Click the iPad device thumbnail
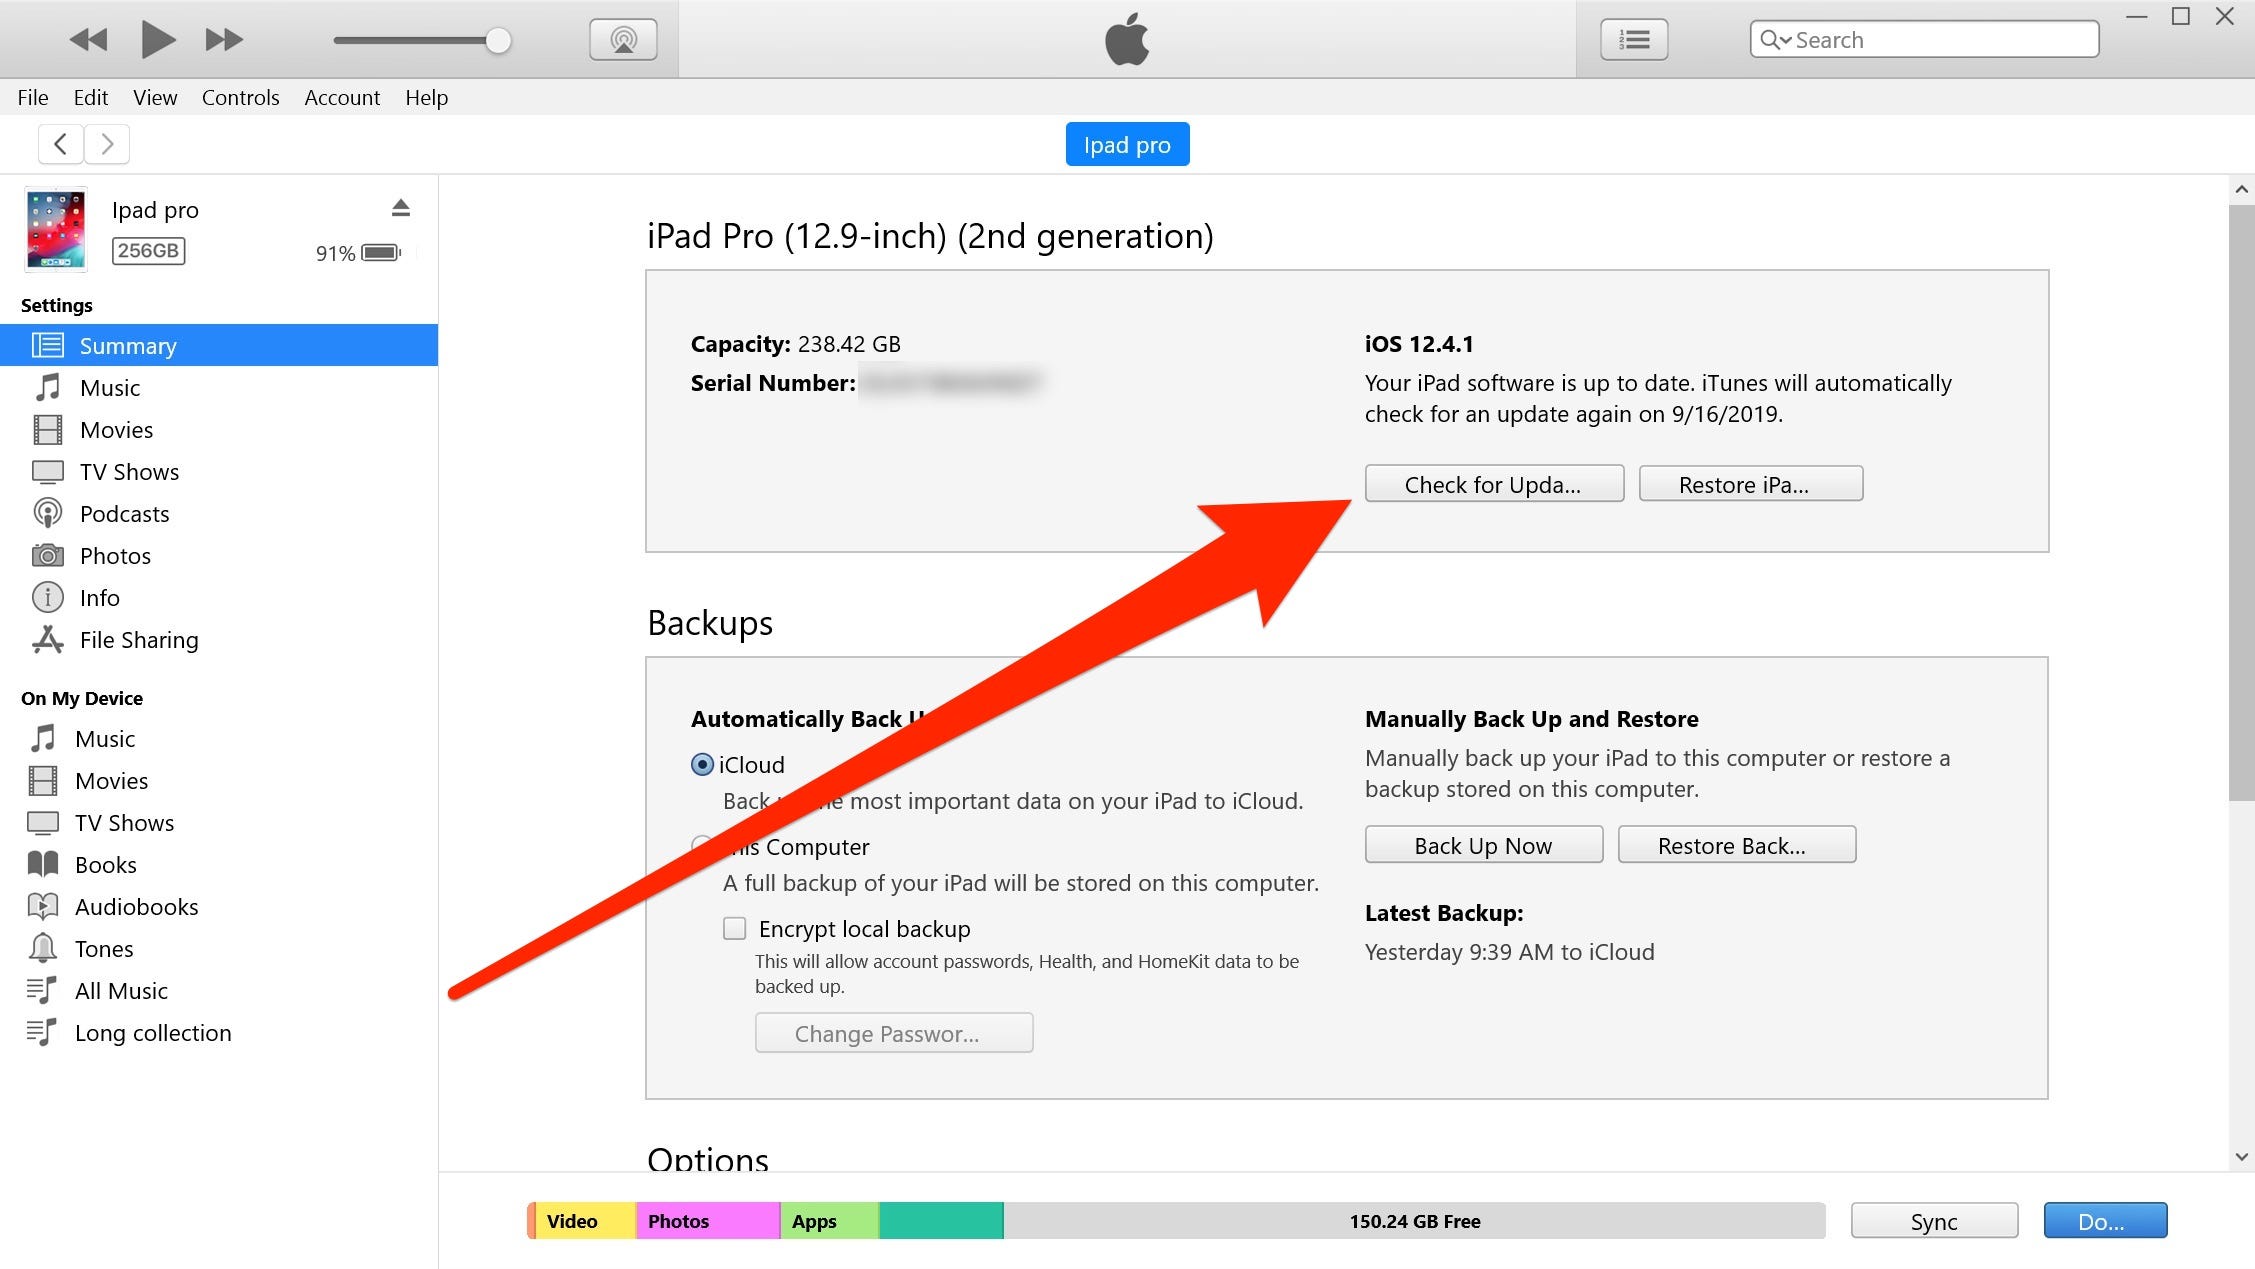The height and width of the screenshot is (1269, 2255). coord(56,229)
